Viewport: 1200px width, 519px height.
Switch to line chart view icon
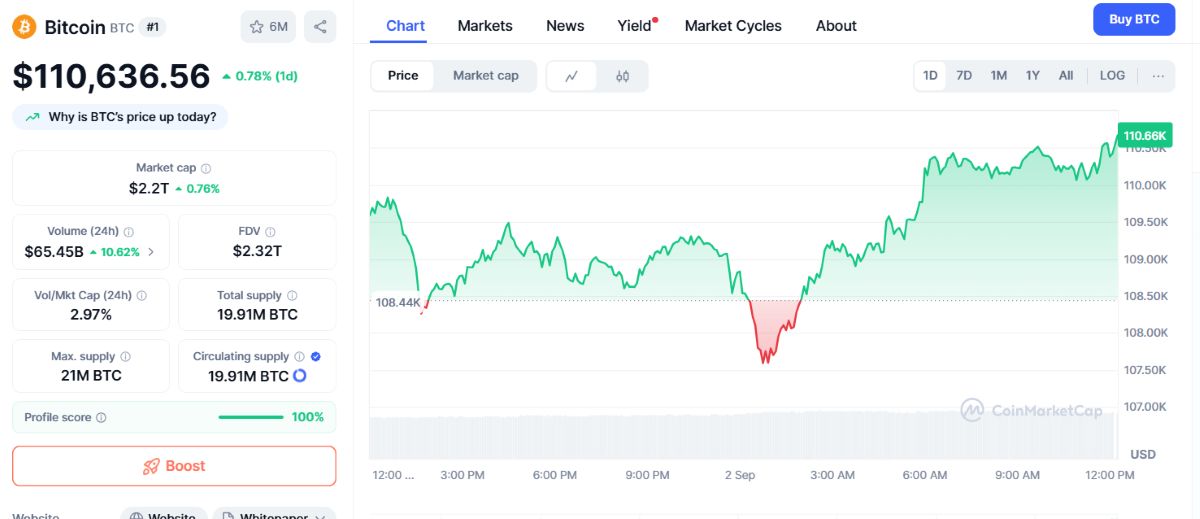coord(572,76)
